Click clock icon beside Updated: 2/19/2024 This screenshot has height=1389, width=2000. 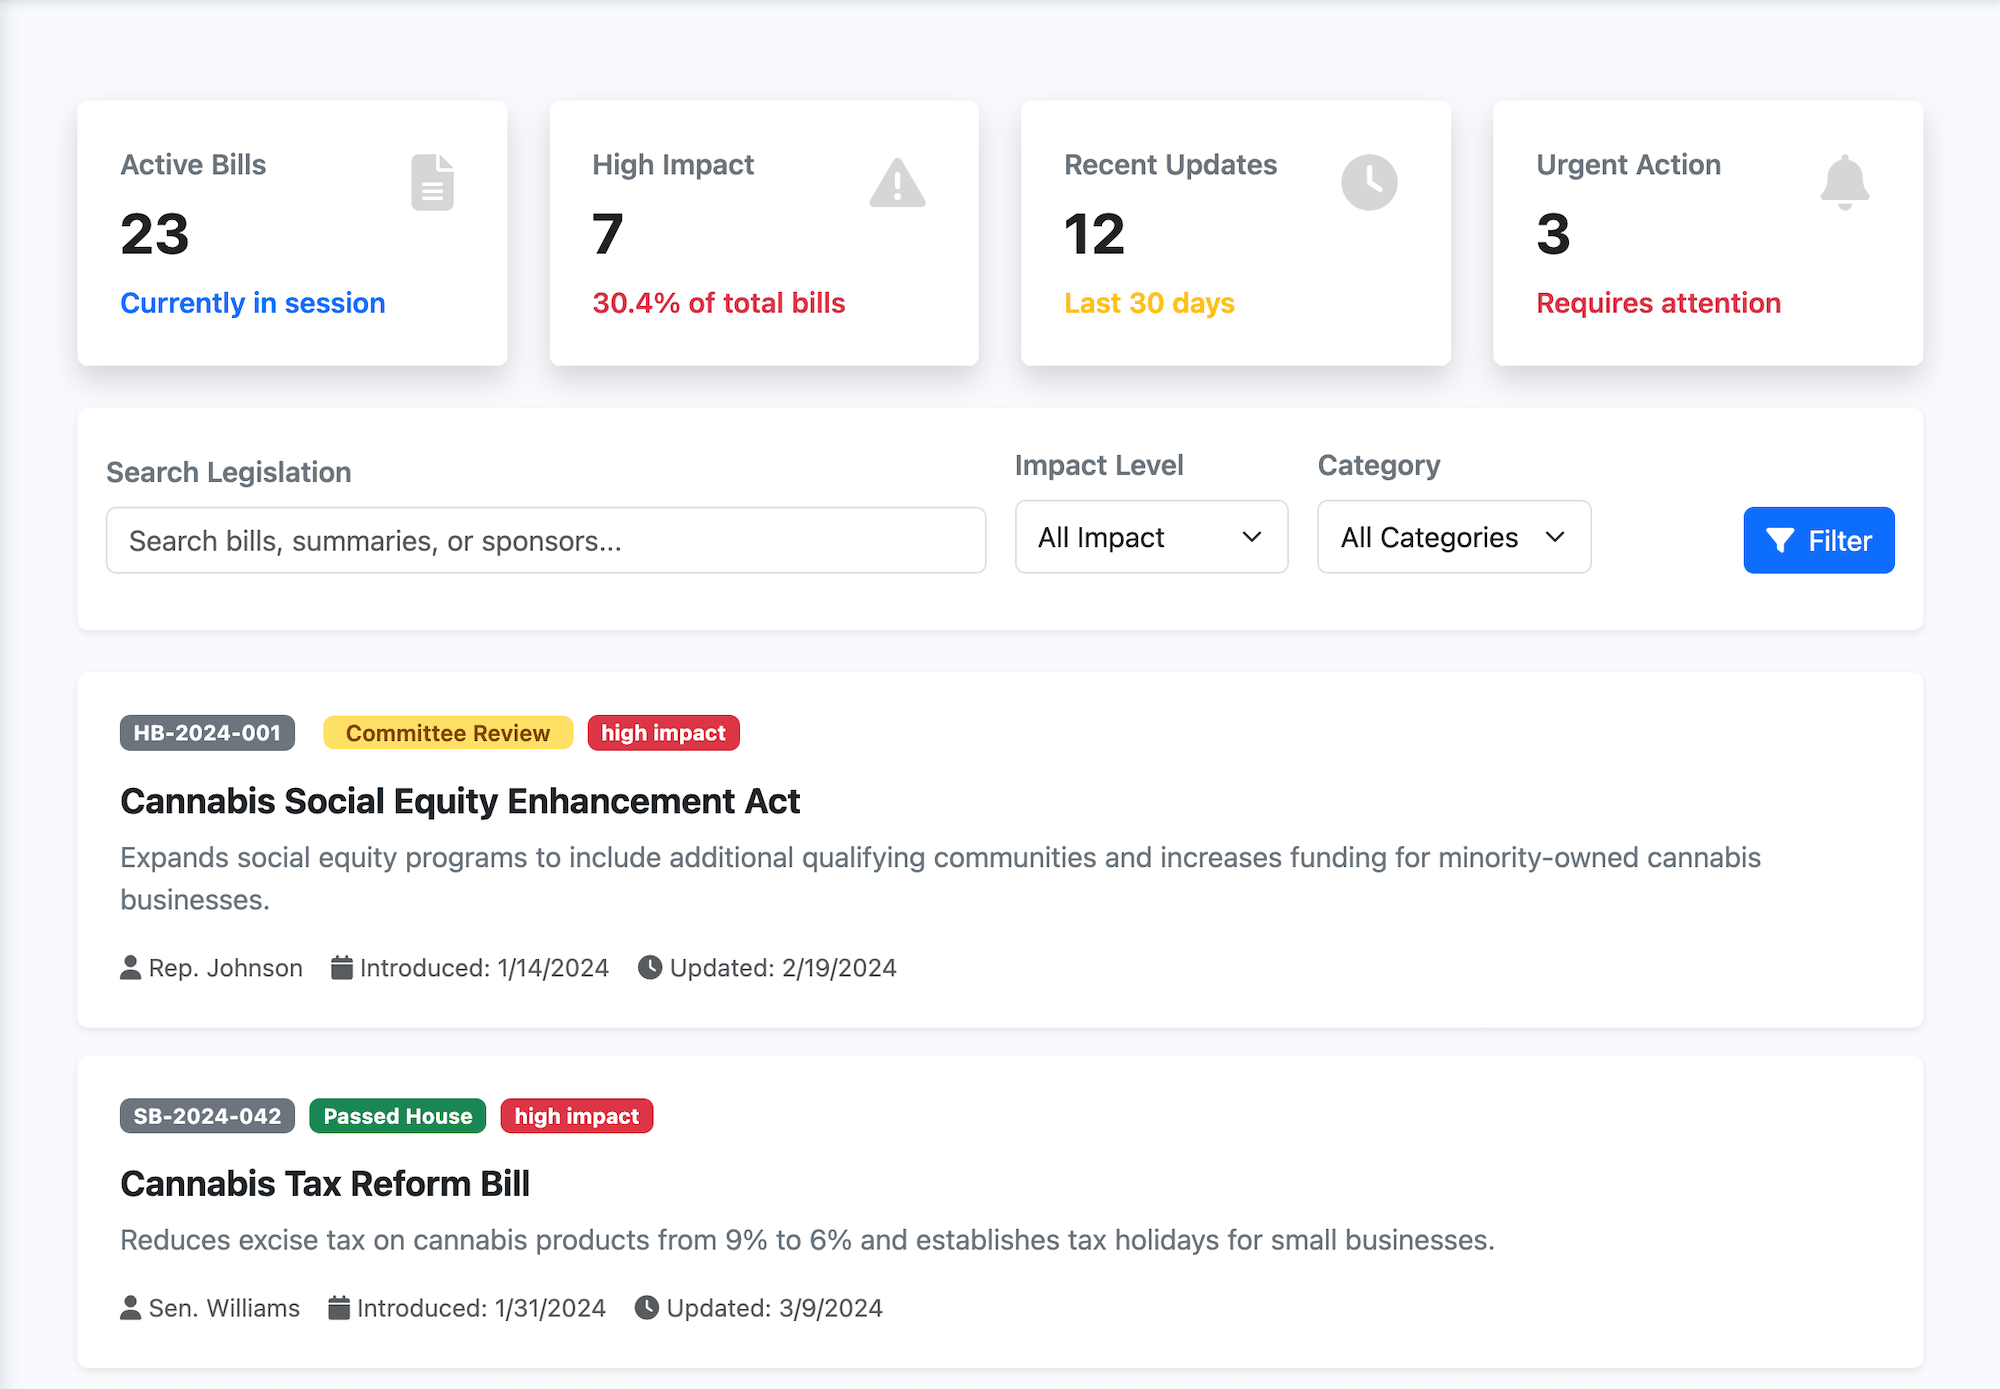coord(650,968)
